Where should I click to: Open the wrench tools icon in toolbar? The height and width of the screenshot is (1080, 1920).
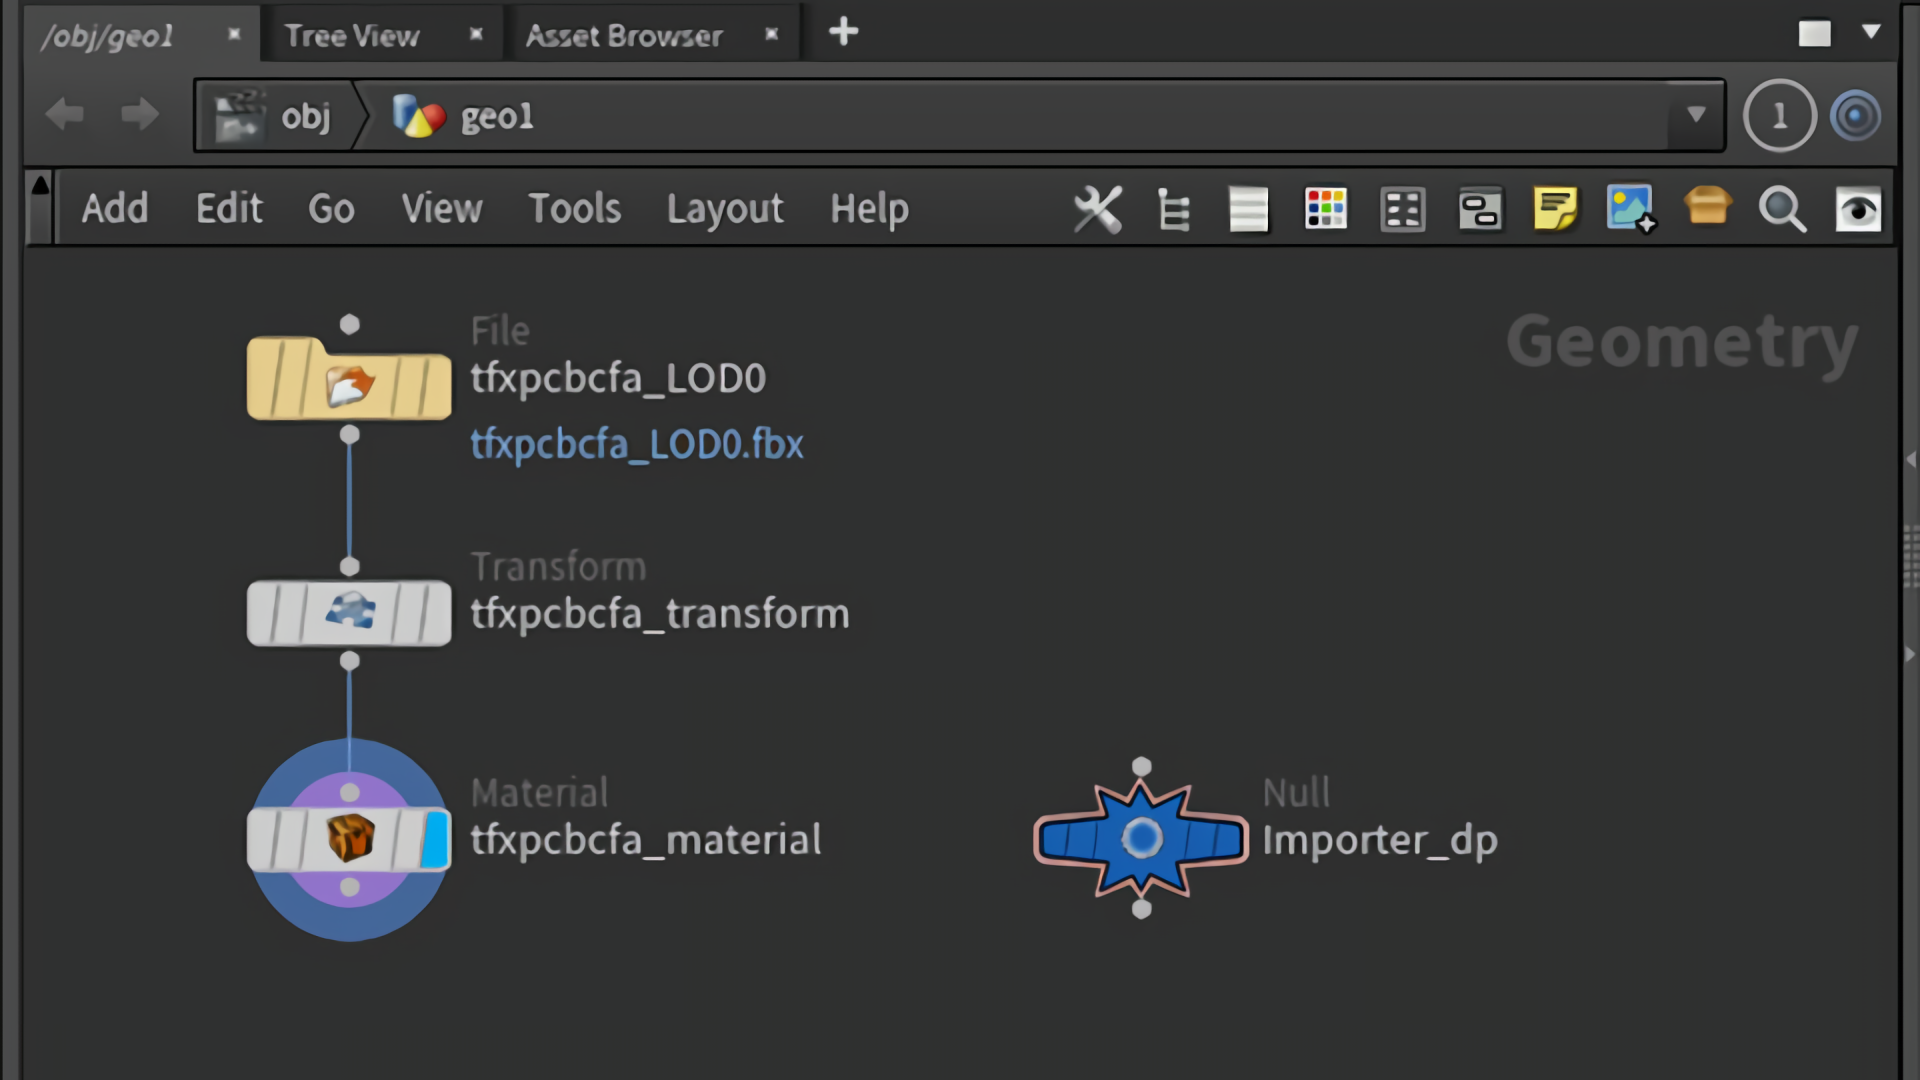pyautogui.click(x=1097, y=210)
